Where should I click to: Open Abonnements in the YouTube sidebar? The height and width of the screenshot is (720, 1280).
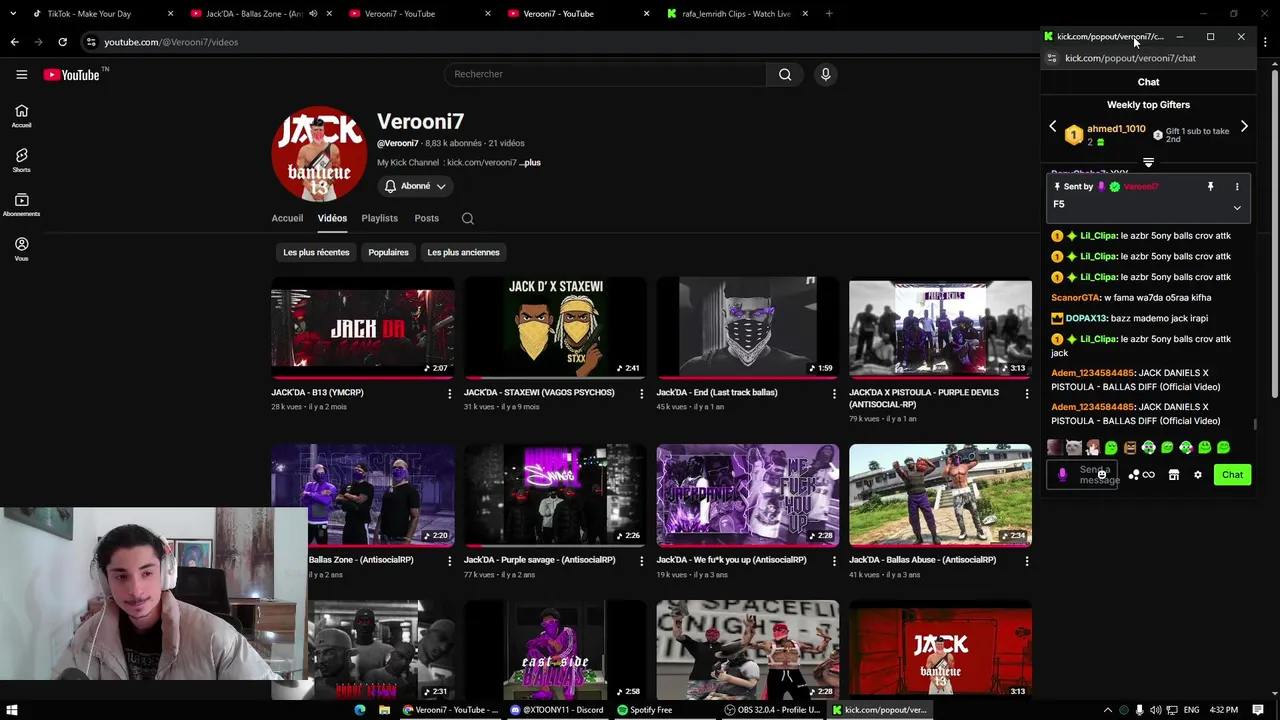coord(21,204)
